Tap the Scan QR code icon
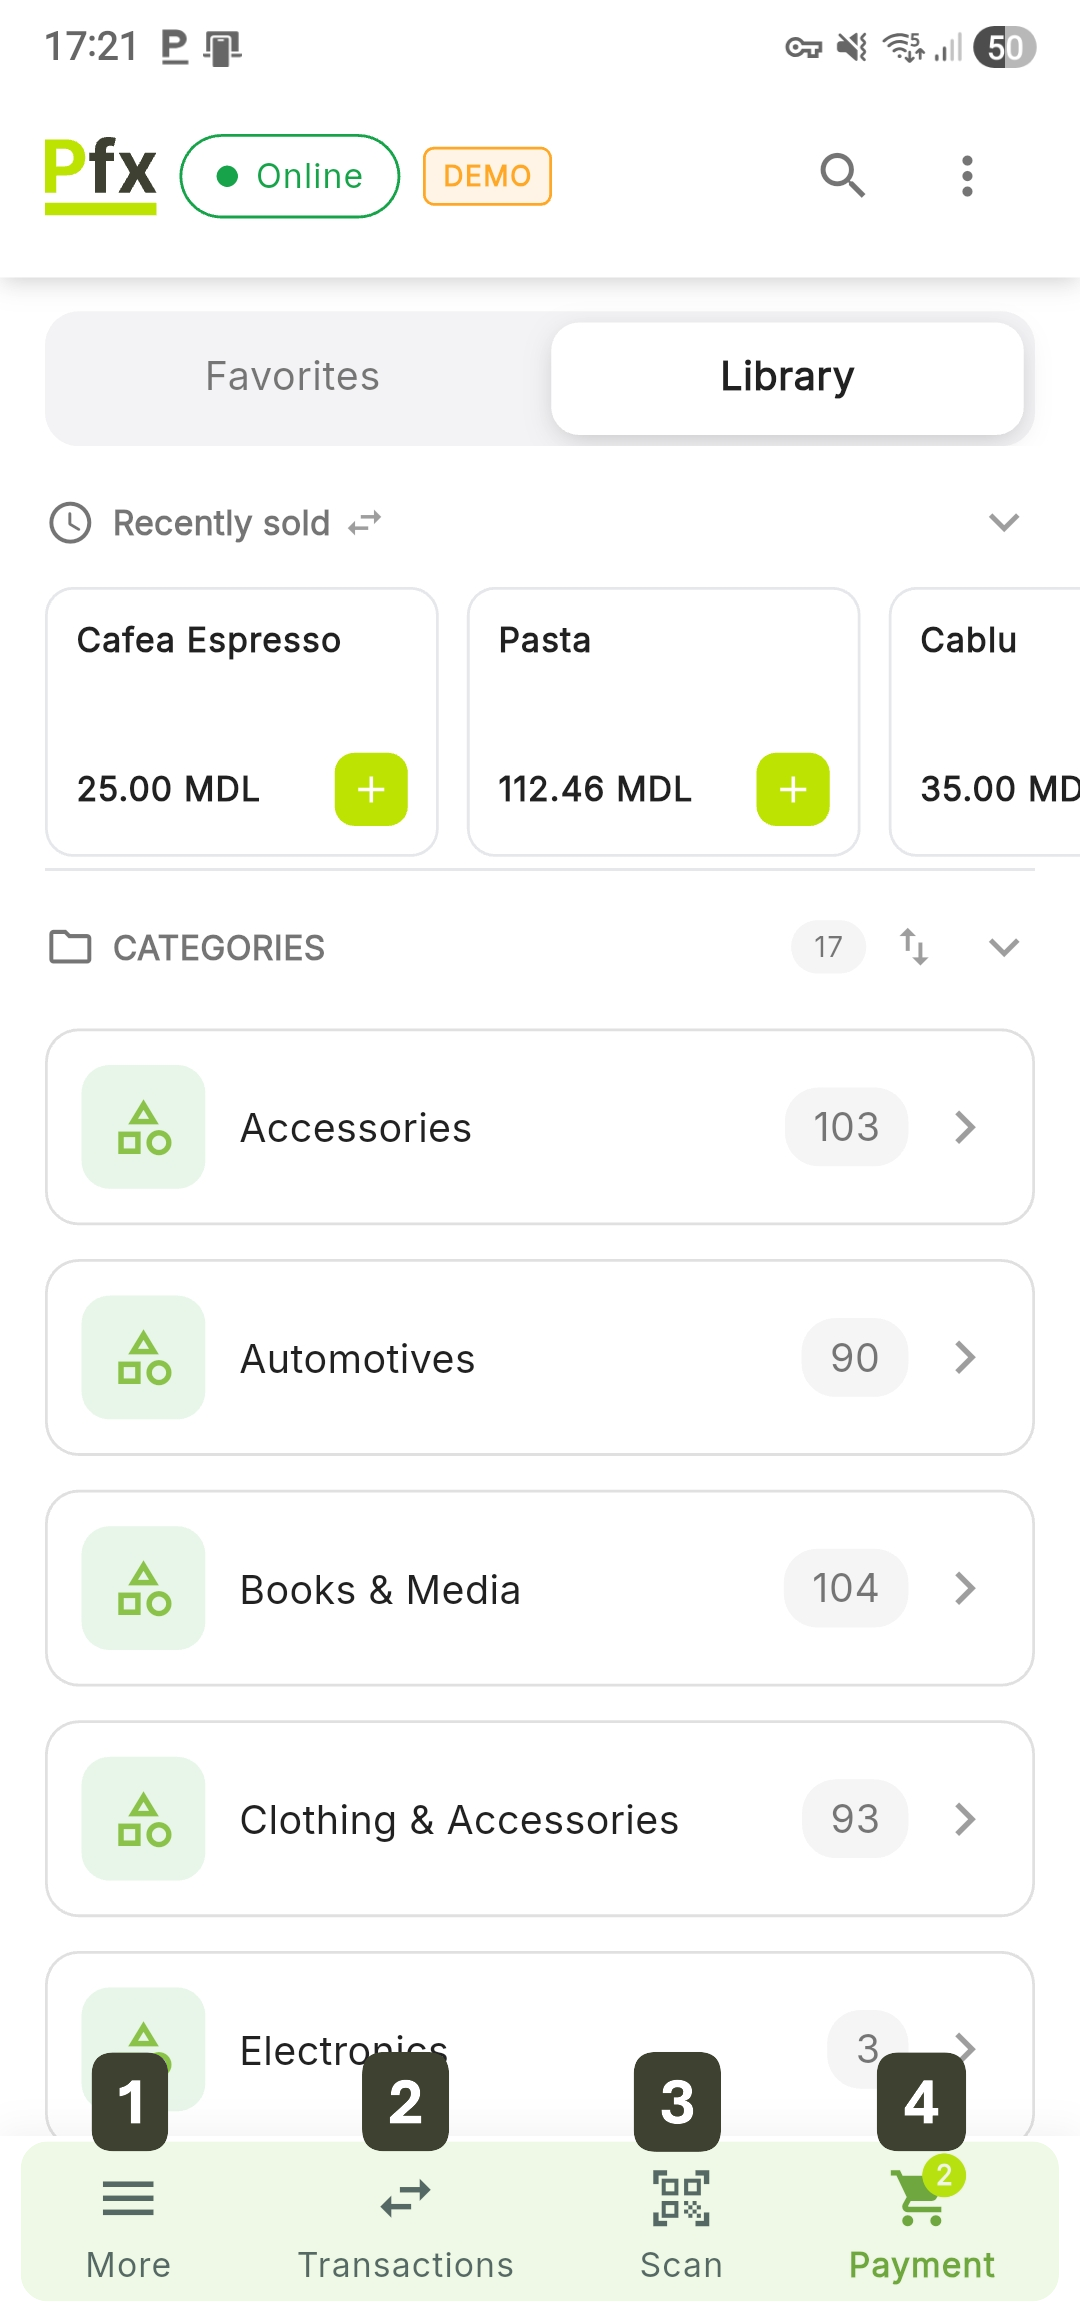This screenshot has height=2316, width=1080. (681, 2200)
